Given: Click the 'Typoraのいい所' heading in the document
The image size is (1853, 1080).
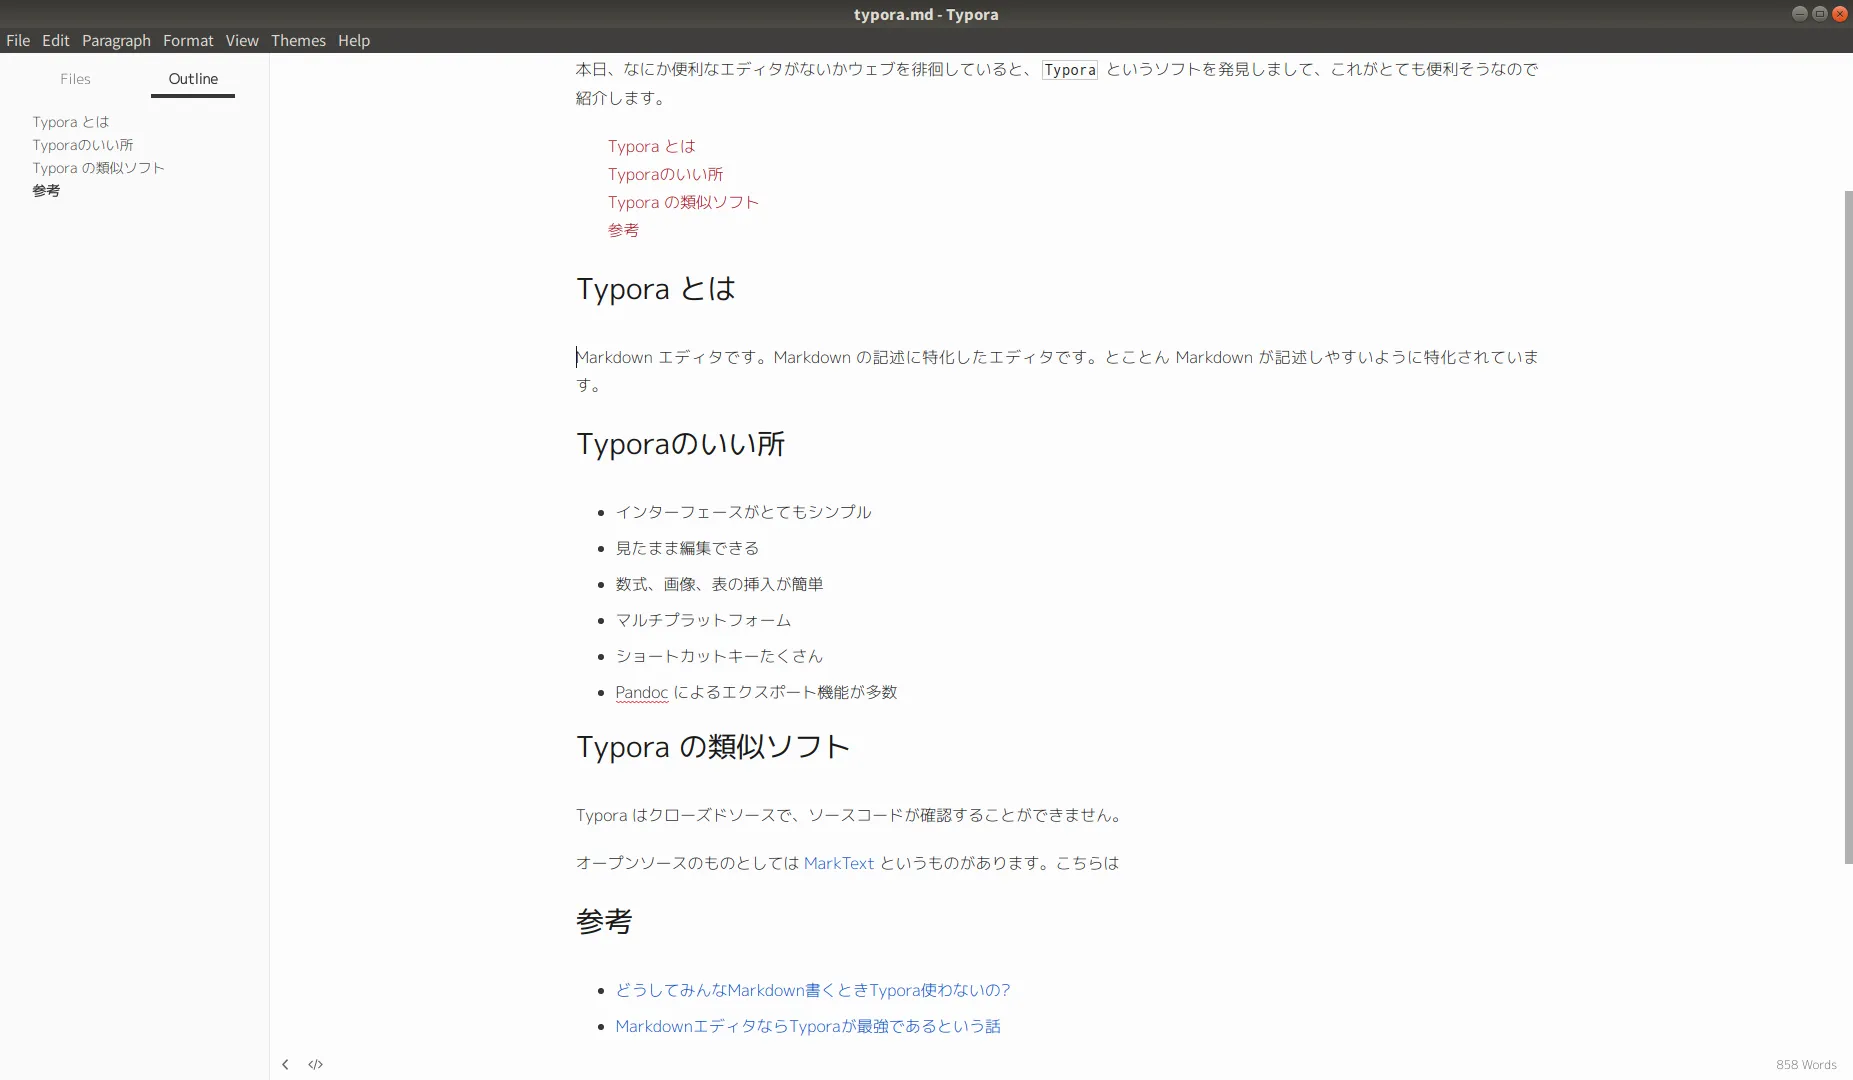Looking at the screenshot, I should click(x=680, y=444).
